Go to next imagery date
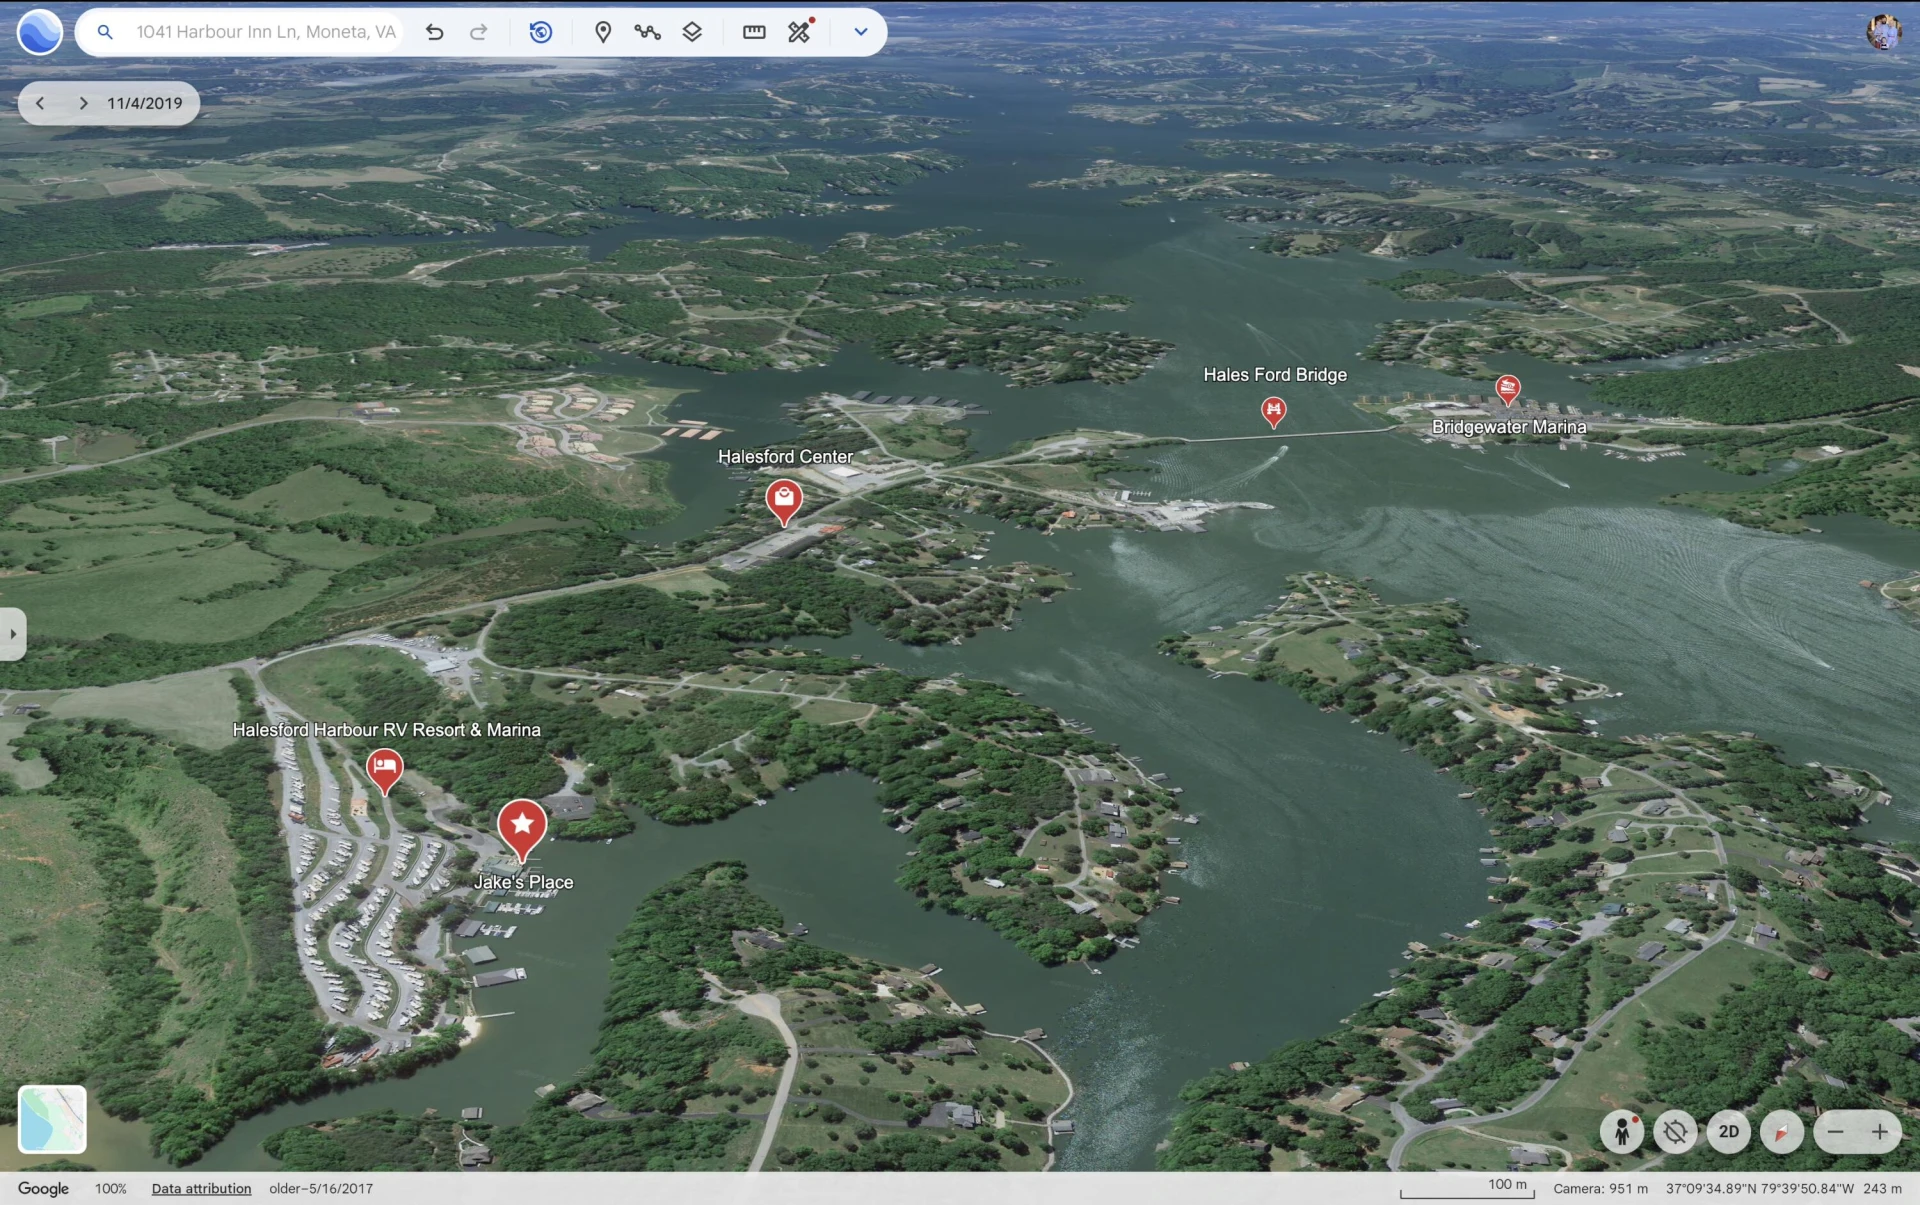1920x1205 pixels. (x=84, y=103)
